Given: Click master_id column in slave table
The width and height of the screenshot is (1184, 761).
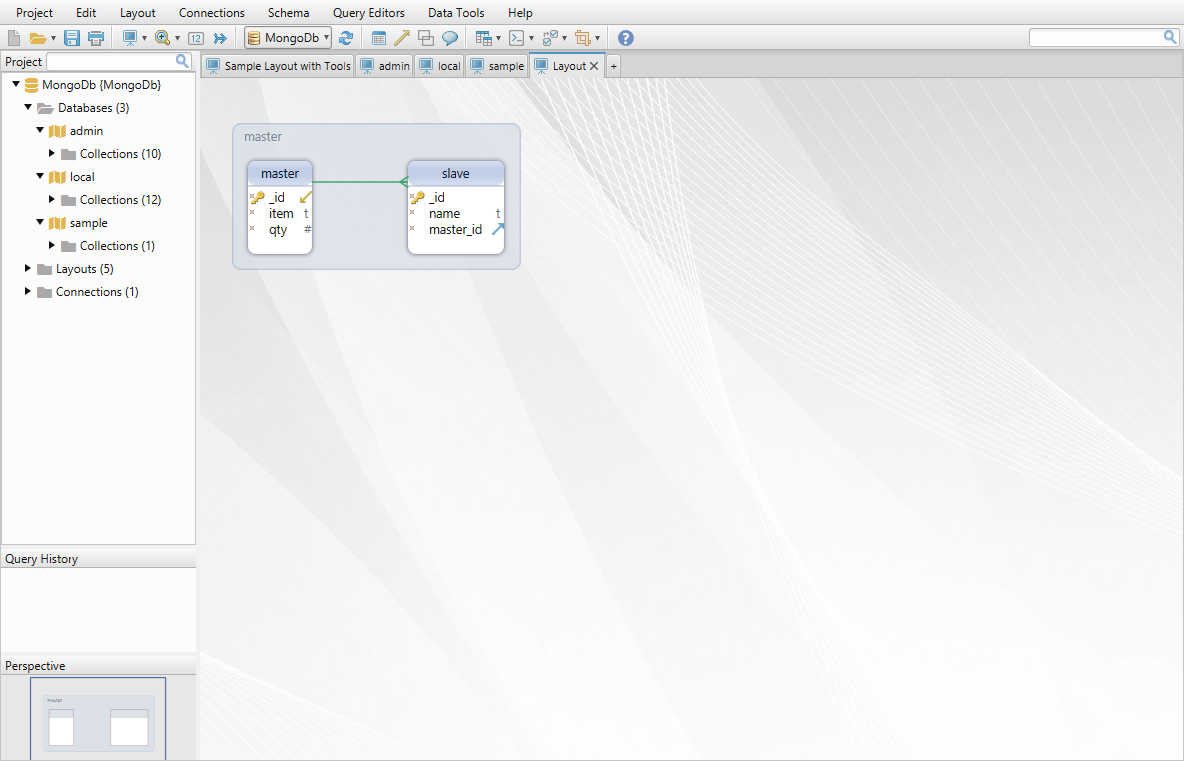Looking at the screenshot, I should (x=455, y=230).
